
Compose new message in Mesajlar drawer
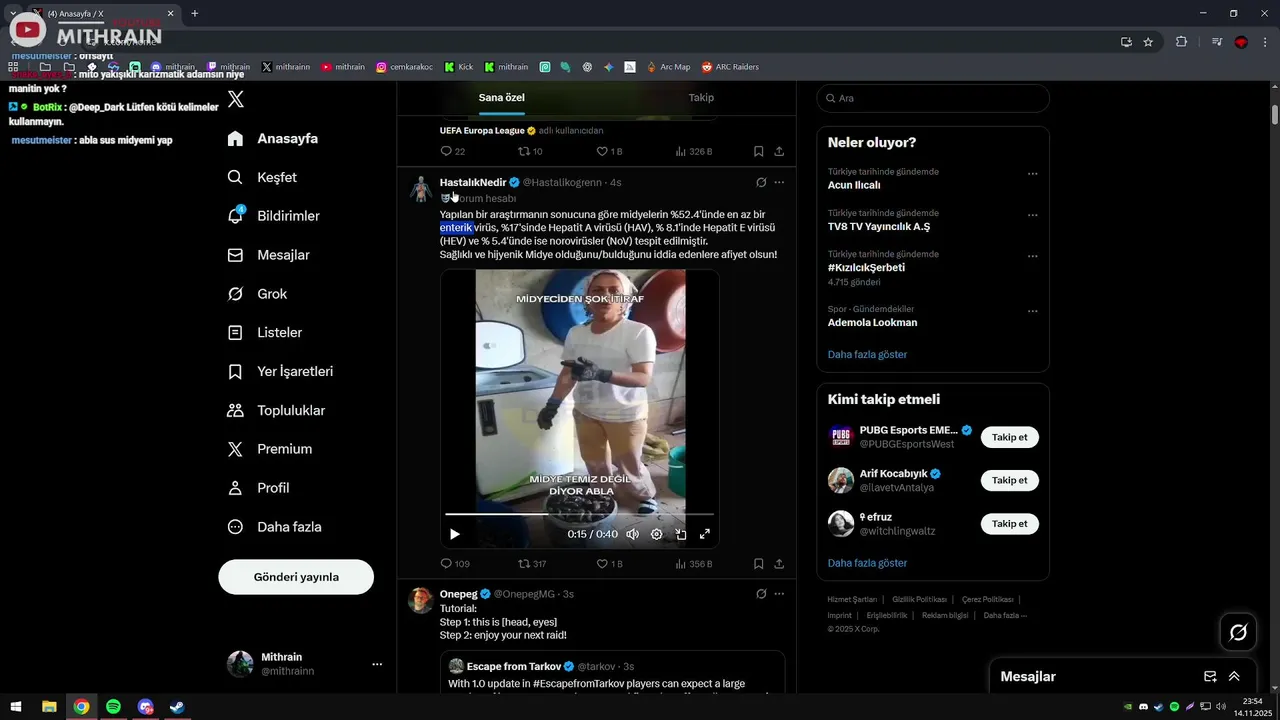(1210, 677)
